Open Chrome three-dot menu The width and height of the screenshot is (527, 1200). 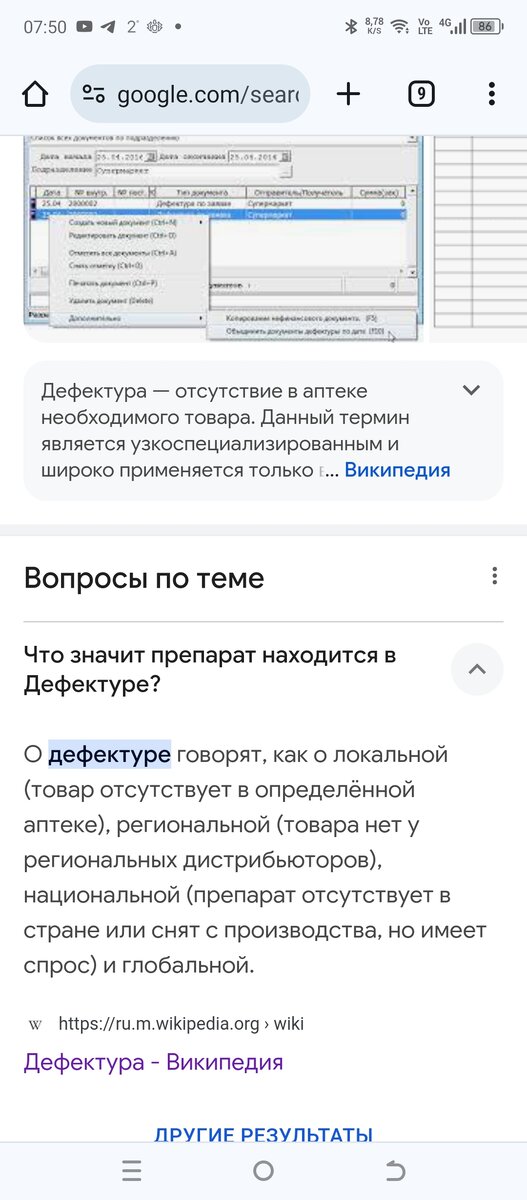tap(491, 94)
